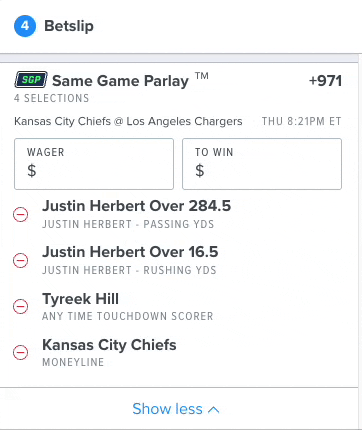Click the +971 parlay odds
Screen dimensions: 362x430
tap(325, 81)
